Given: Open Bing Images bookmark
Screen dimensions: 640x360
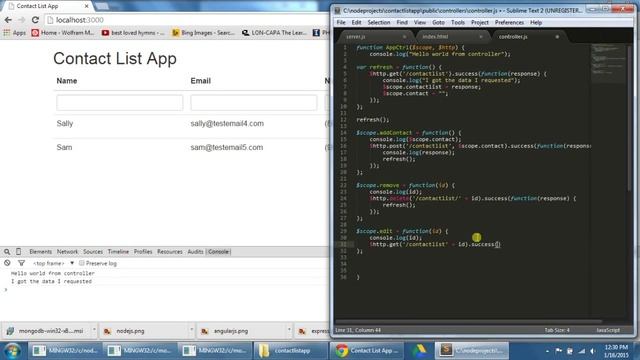Looking at the screenshot, I should pos(203,33).
